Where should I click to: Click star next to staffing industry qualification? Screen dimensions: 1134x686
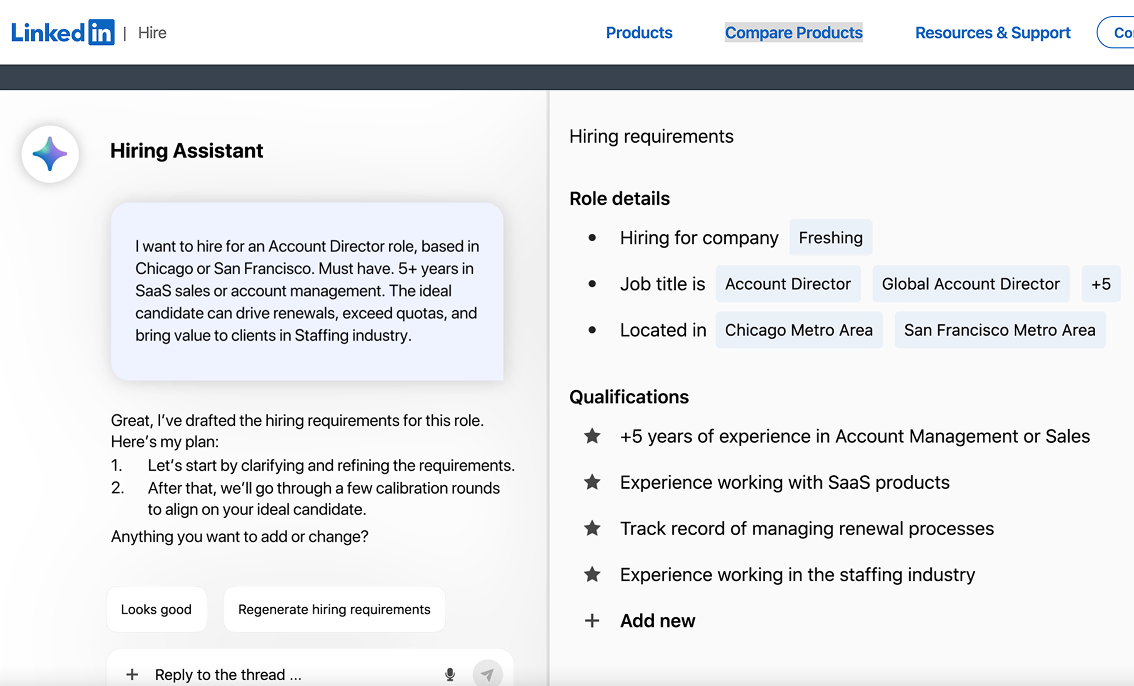pyautogui.click(x=592, y=575)
